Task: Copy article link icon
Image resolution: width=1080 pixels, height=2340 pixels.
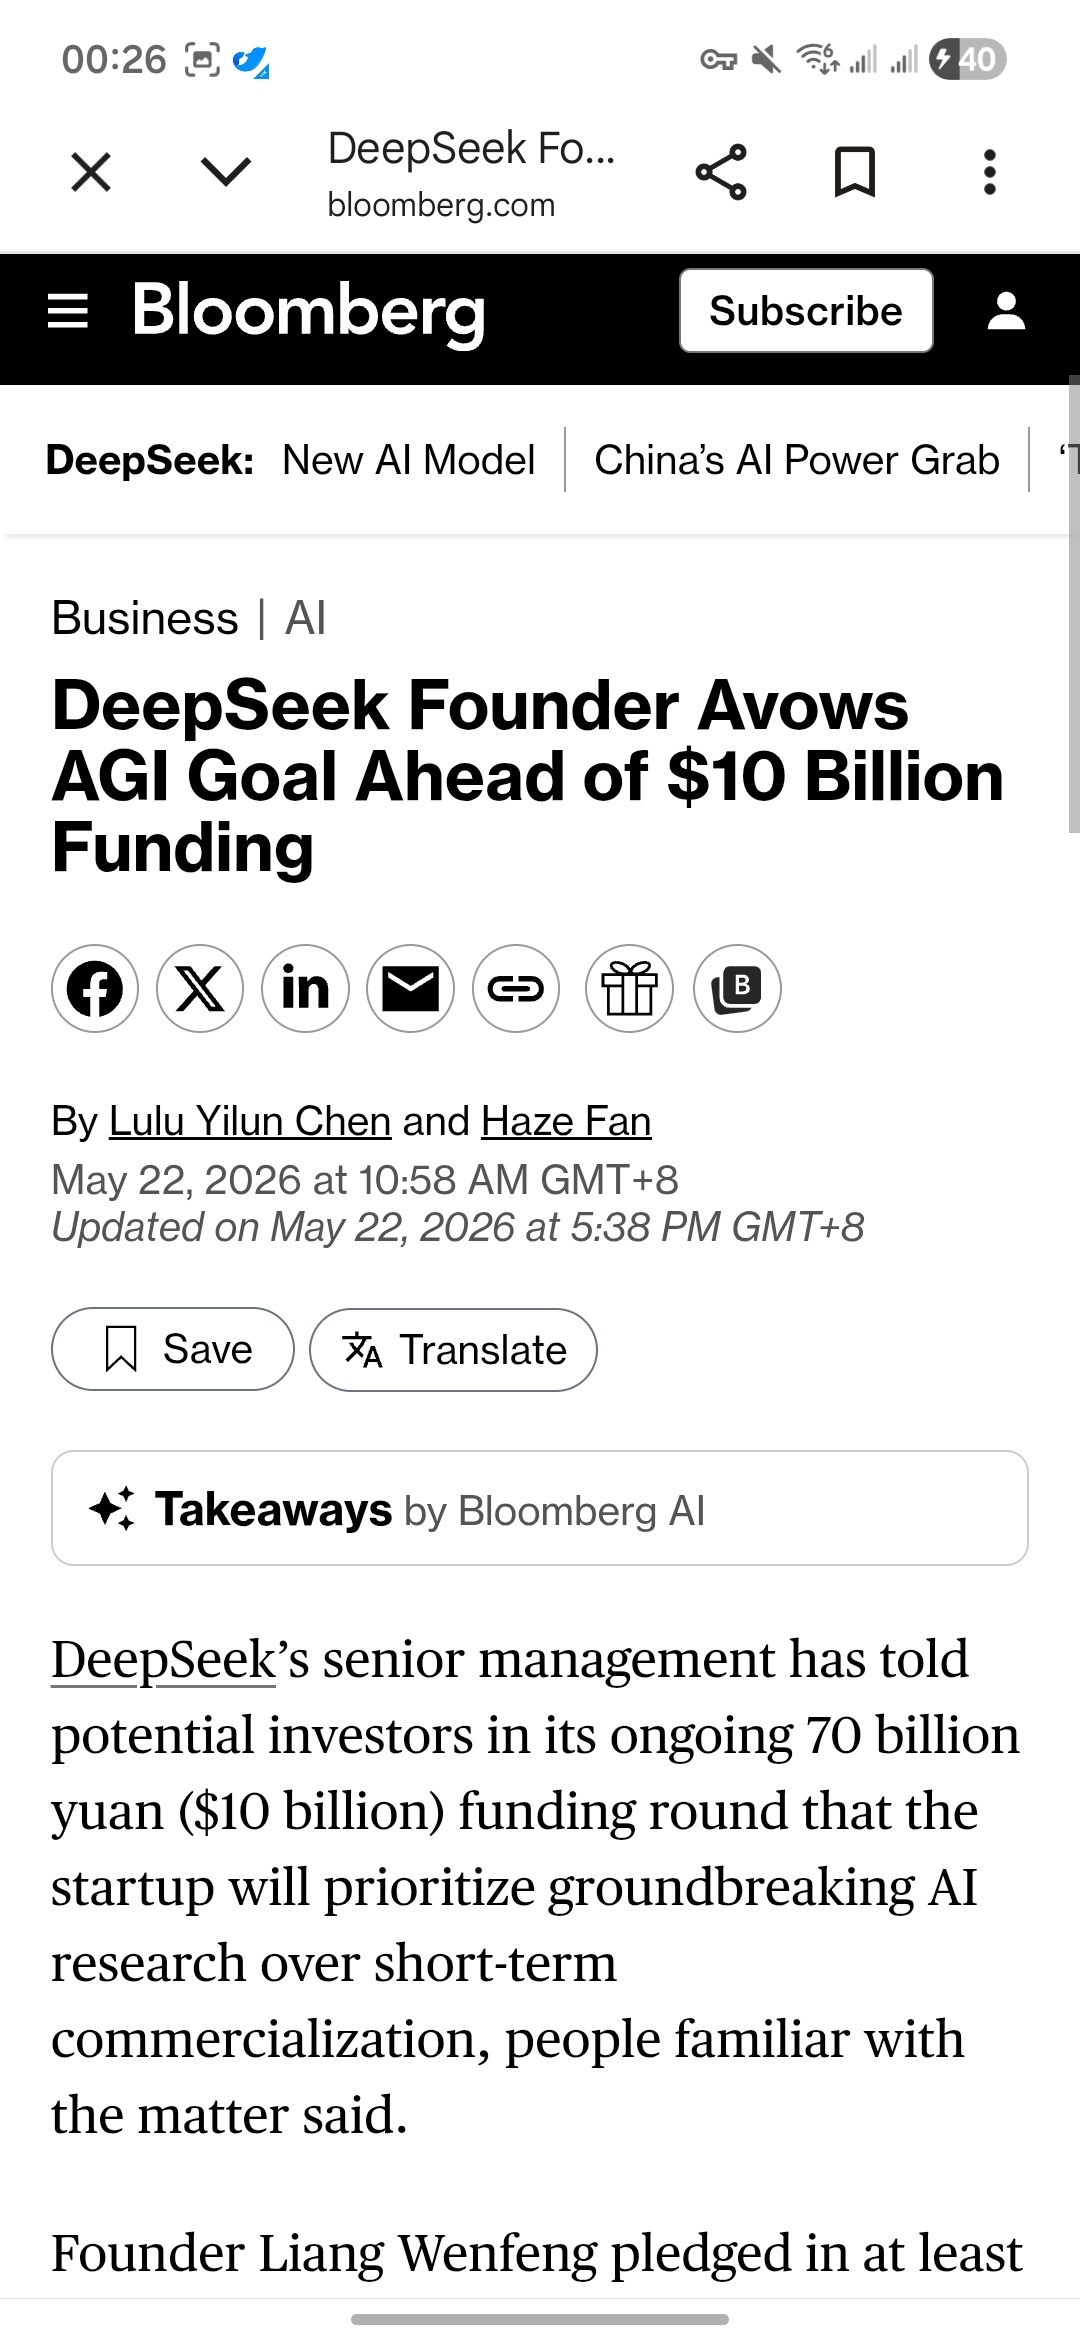Action: point(516,988)
